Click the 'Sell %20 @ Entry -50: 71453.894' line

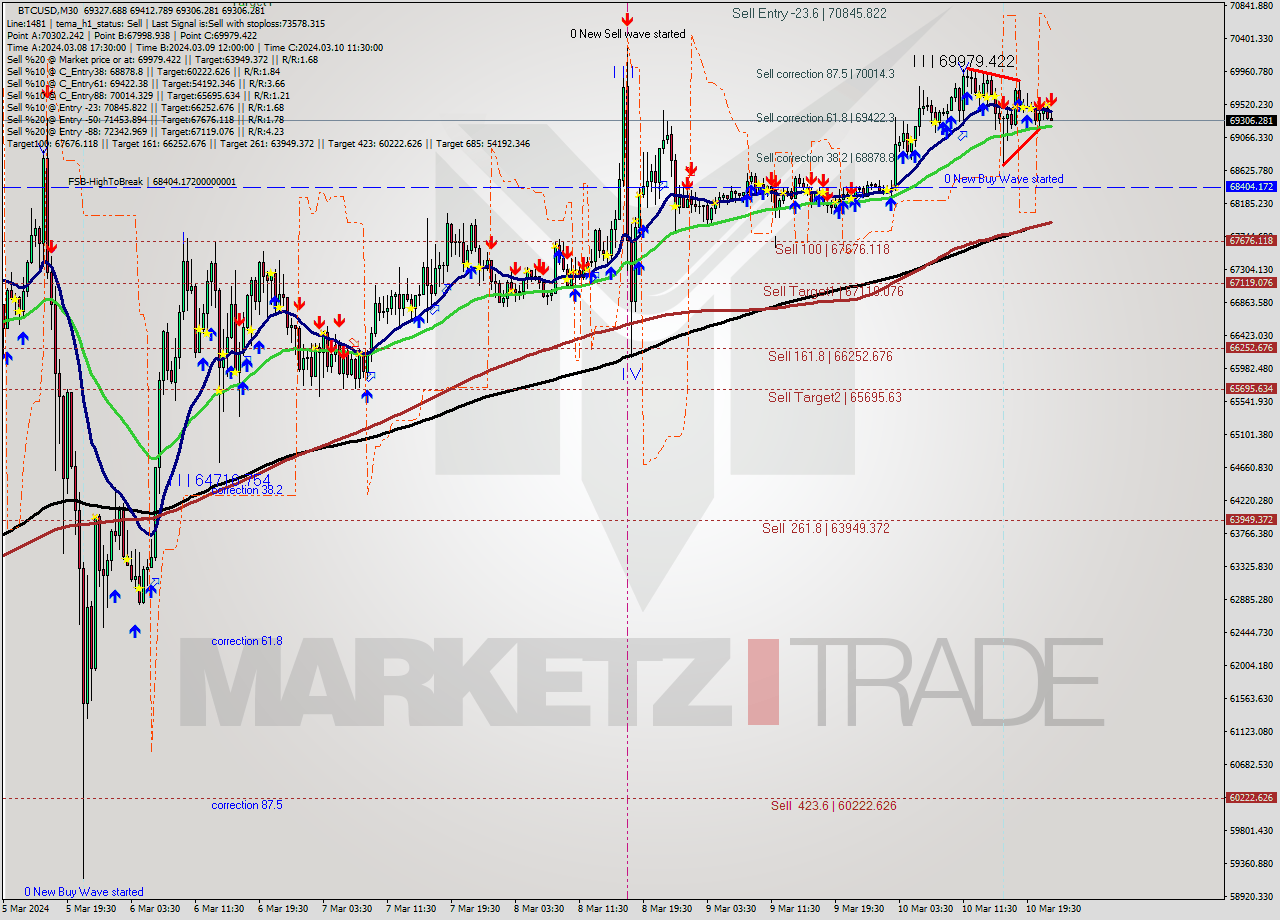pos(145,119)
